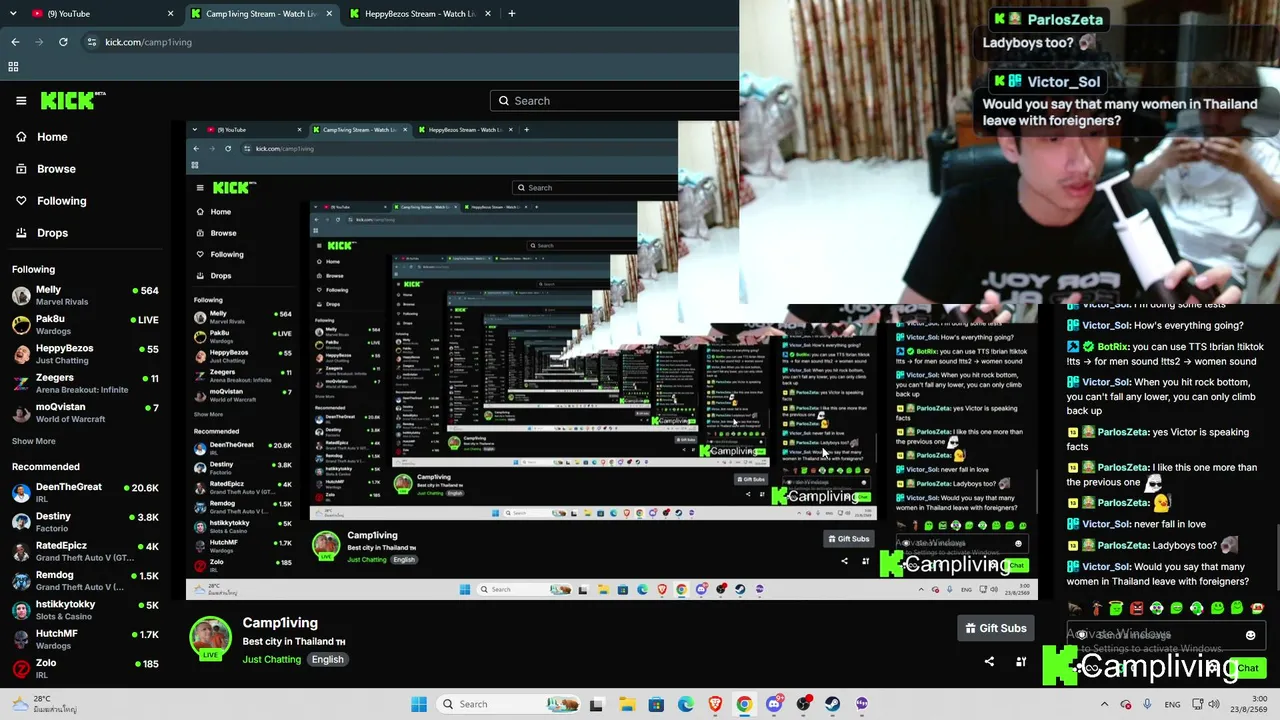Viewport: 1280px width, 720px height.
Task: Reload the page with the refresh icon
Action: (x=63, y=42)
